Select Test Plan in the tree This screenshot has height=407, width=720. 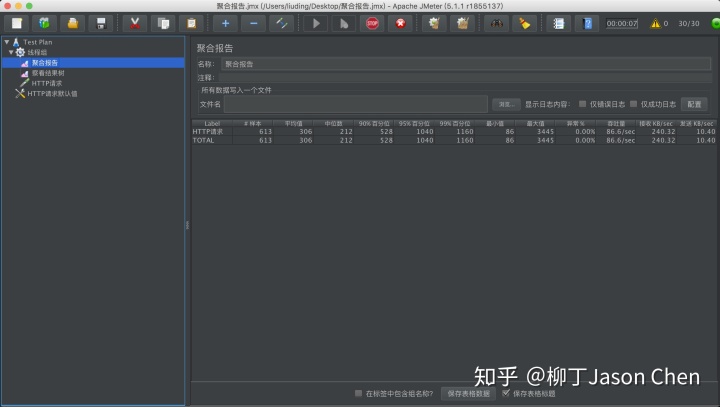point(38,42)
